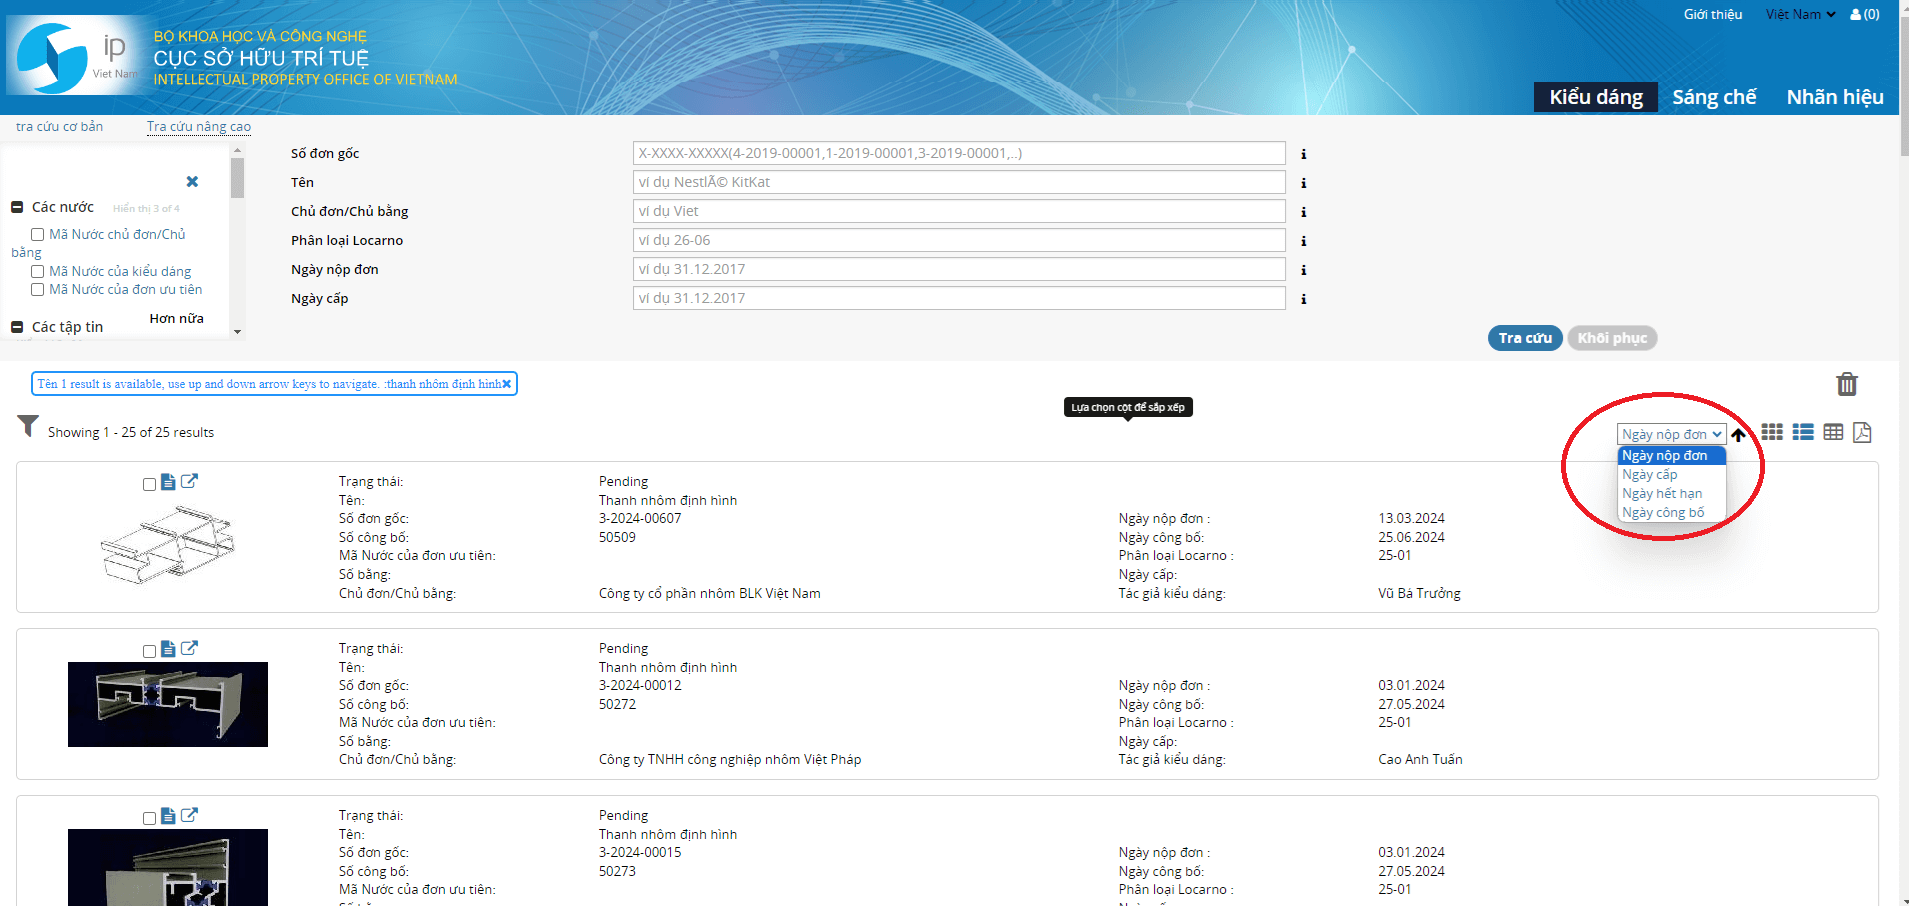Click the funnel filter icon
The height and width of the screenshot is (906, 1909).
[28, 427]
